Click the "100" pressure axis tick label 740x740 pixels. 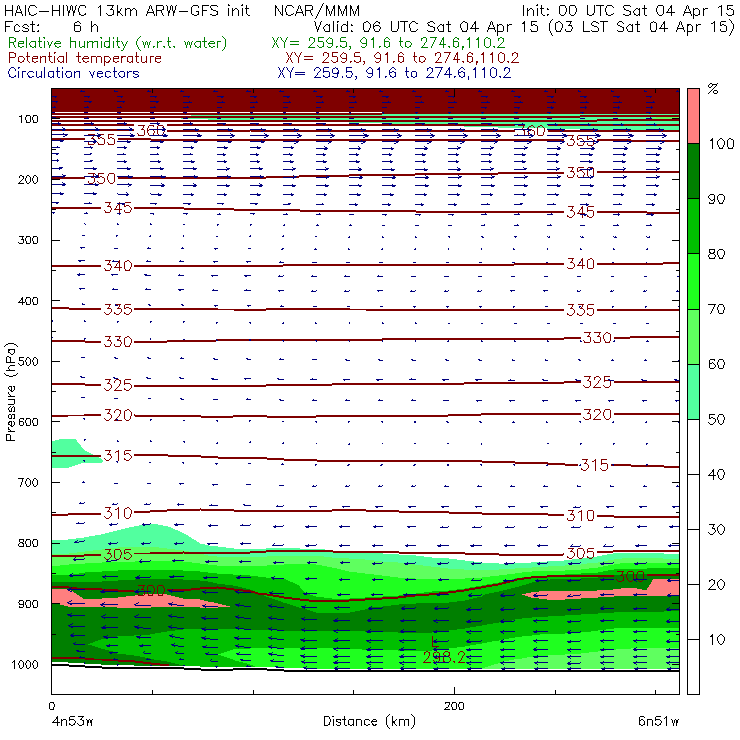[x=28, y=119]
